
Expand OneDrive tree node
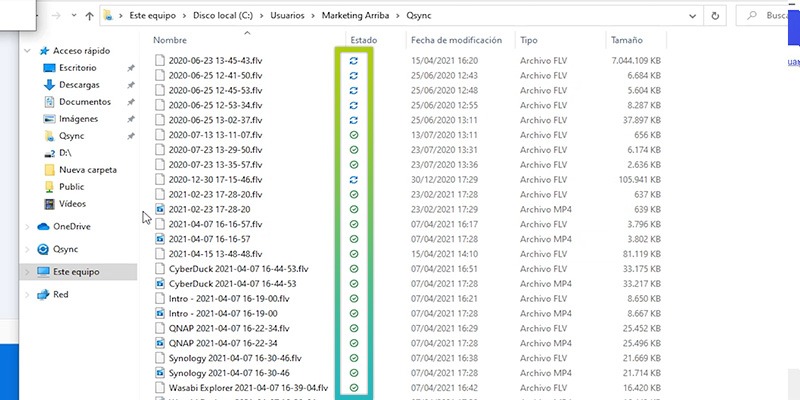coord(28,227)
